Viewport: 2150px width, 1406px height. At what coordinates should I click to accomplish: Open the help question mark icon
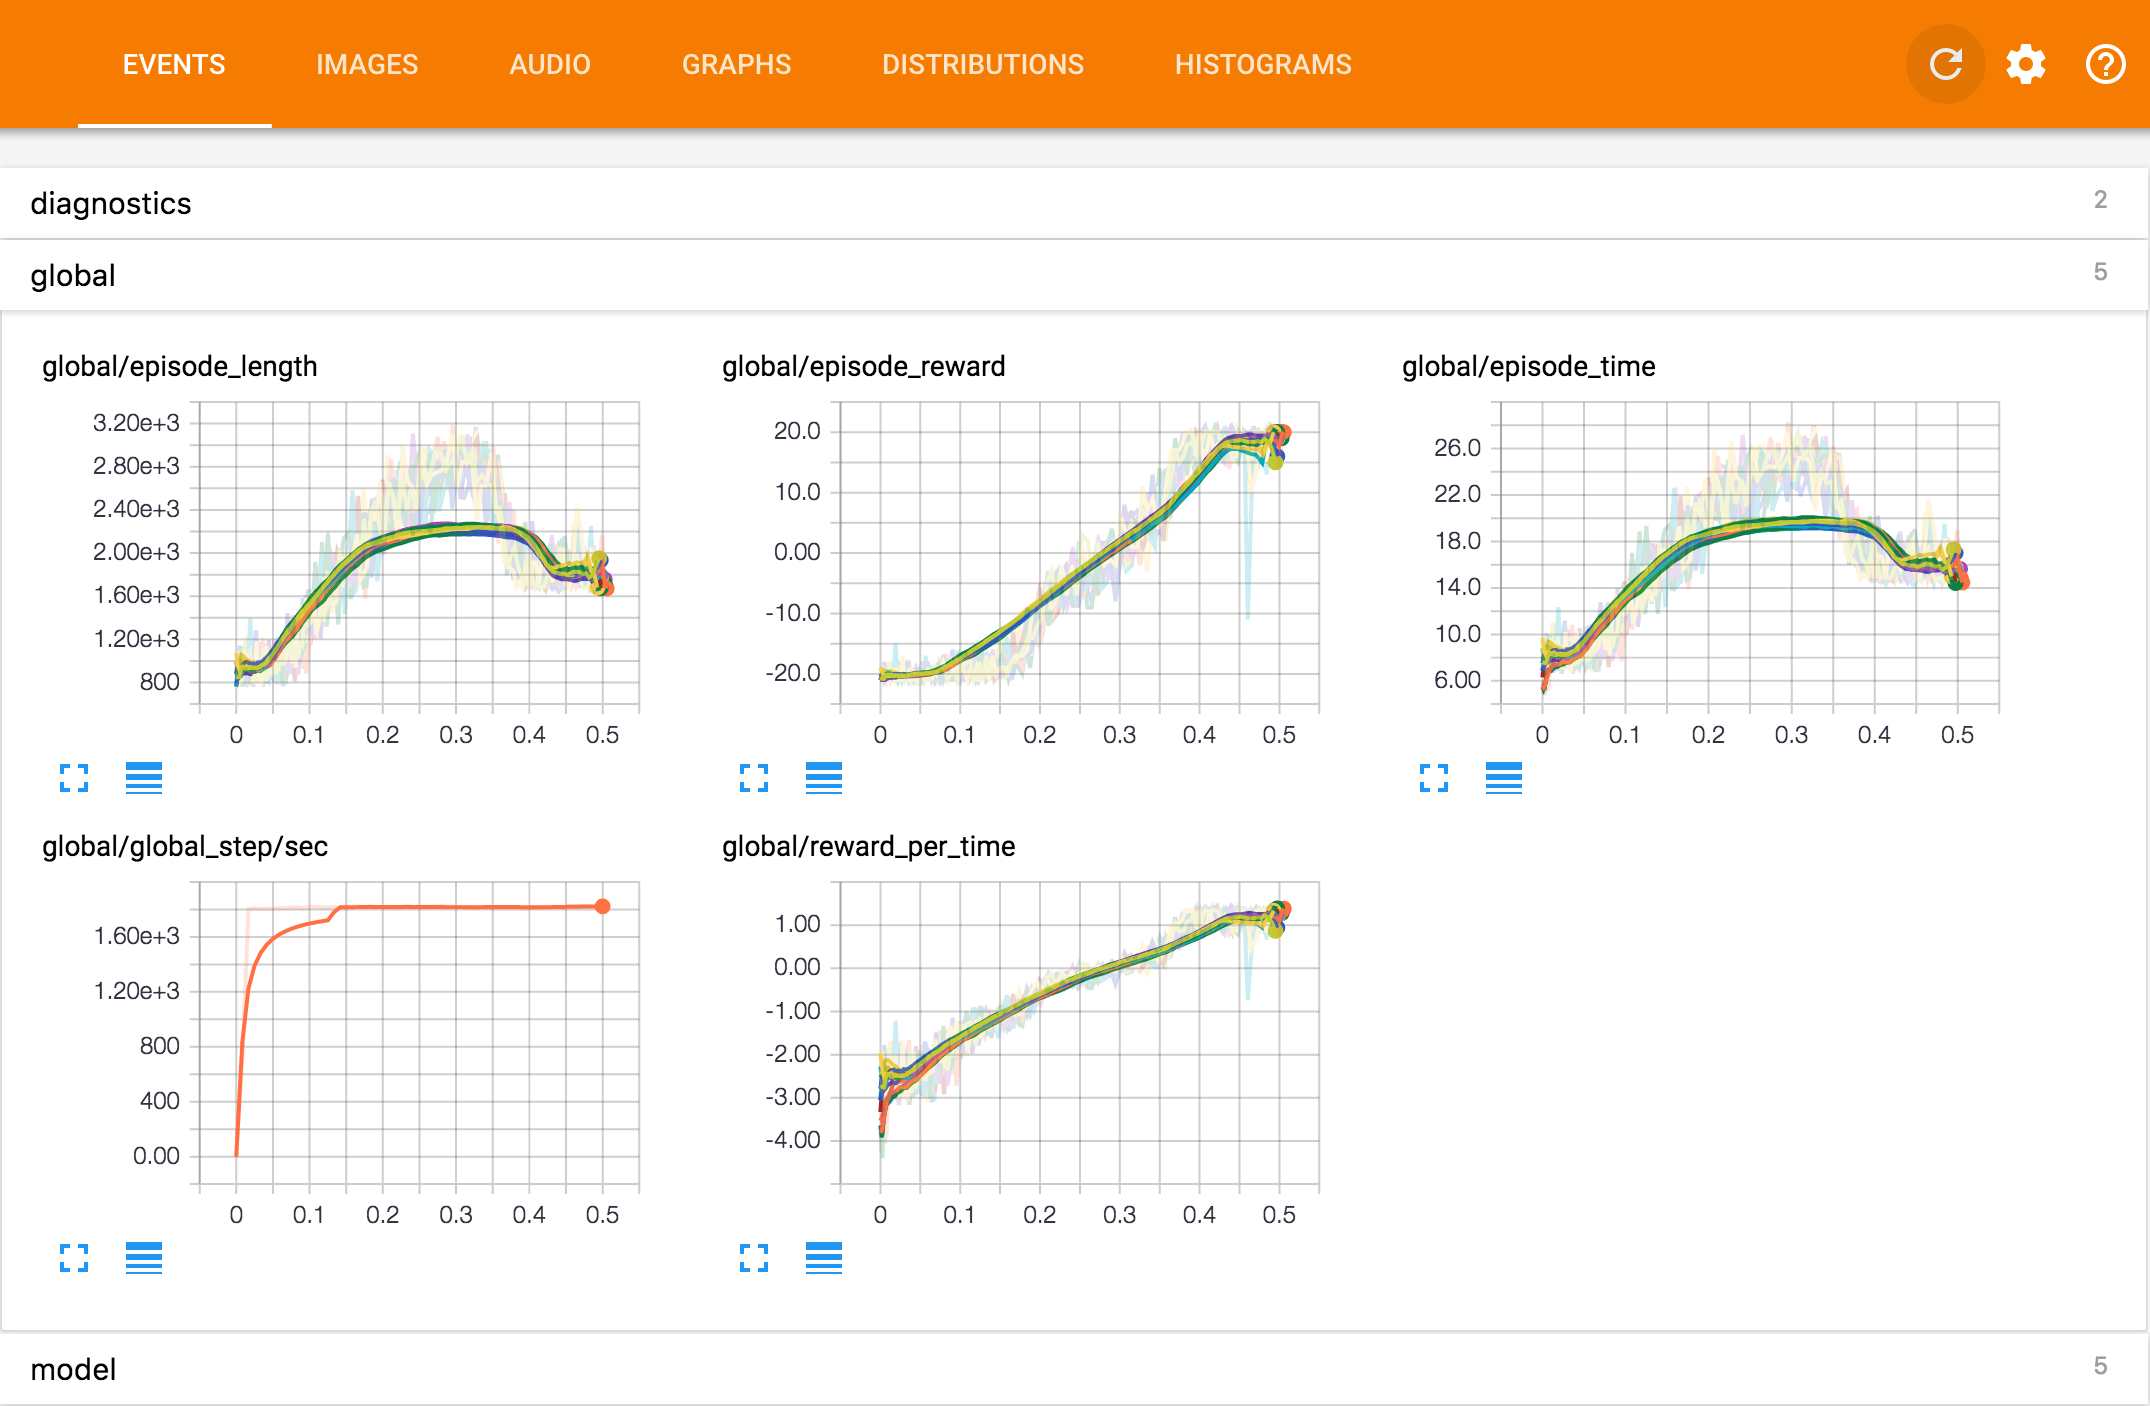pyautogui.click(x=2105, y=65)
